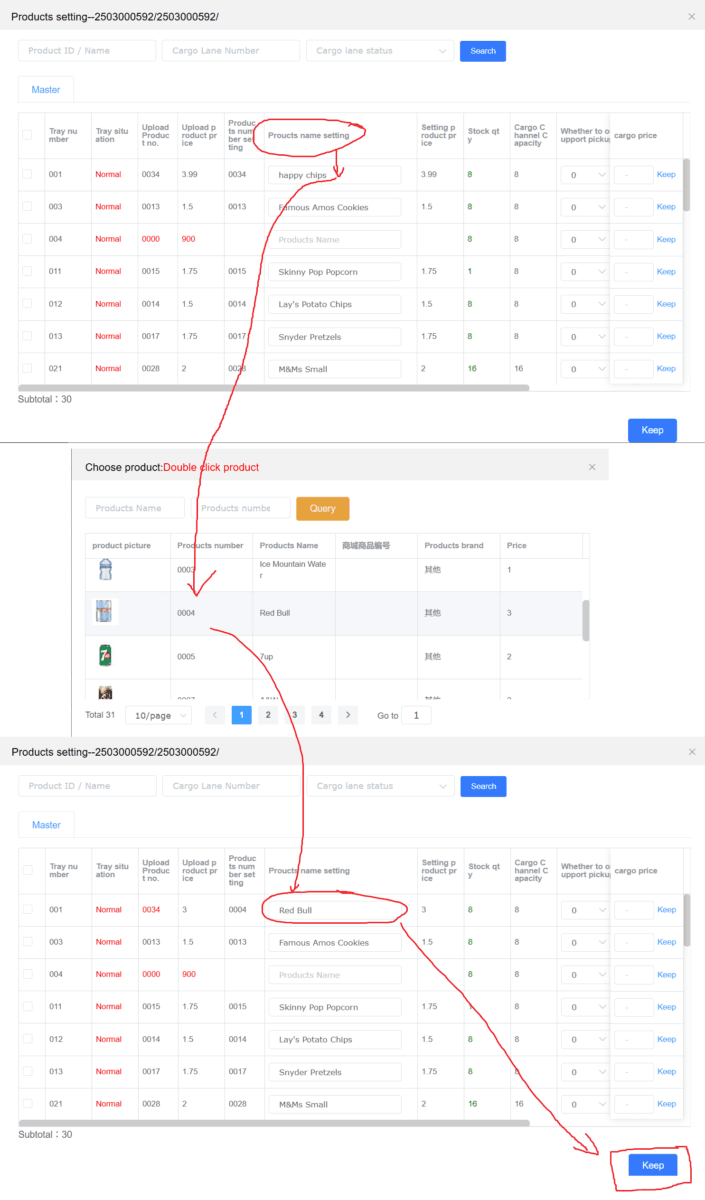705x1200 pixels.
Task: Tick the checkbox for the happy chips row
Action: pyautogui.click(x=27, y=175)
